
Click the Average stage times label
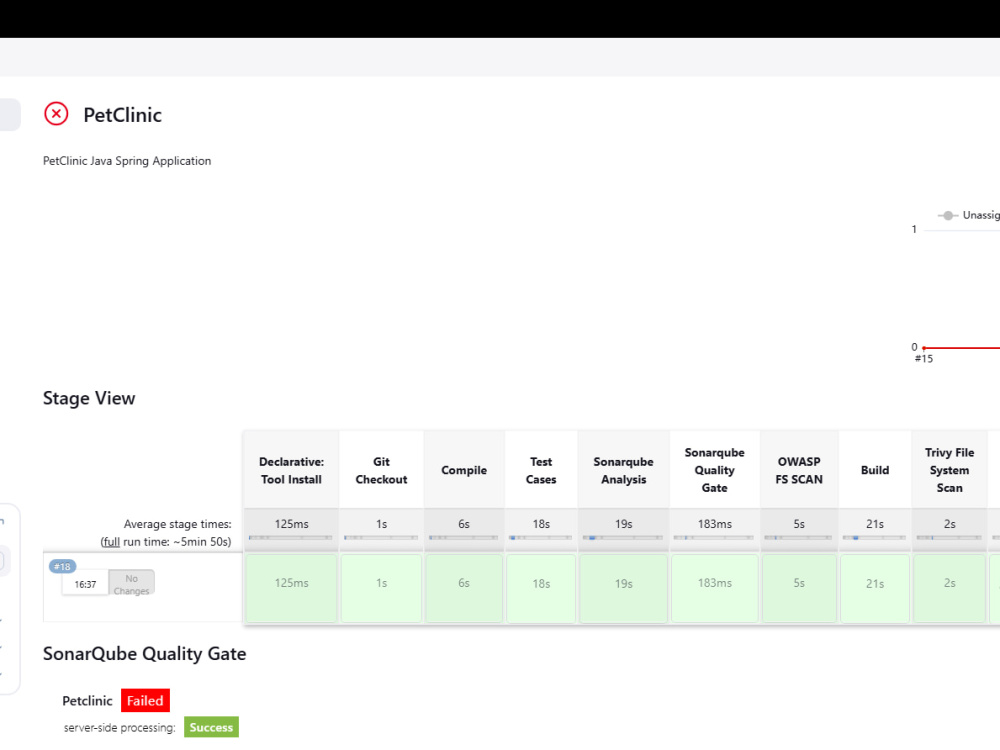pos(177,524)
